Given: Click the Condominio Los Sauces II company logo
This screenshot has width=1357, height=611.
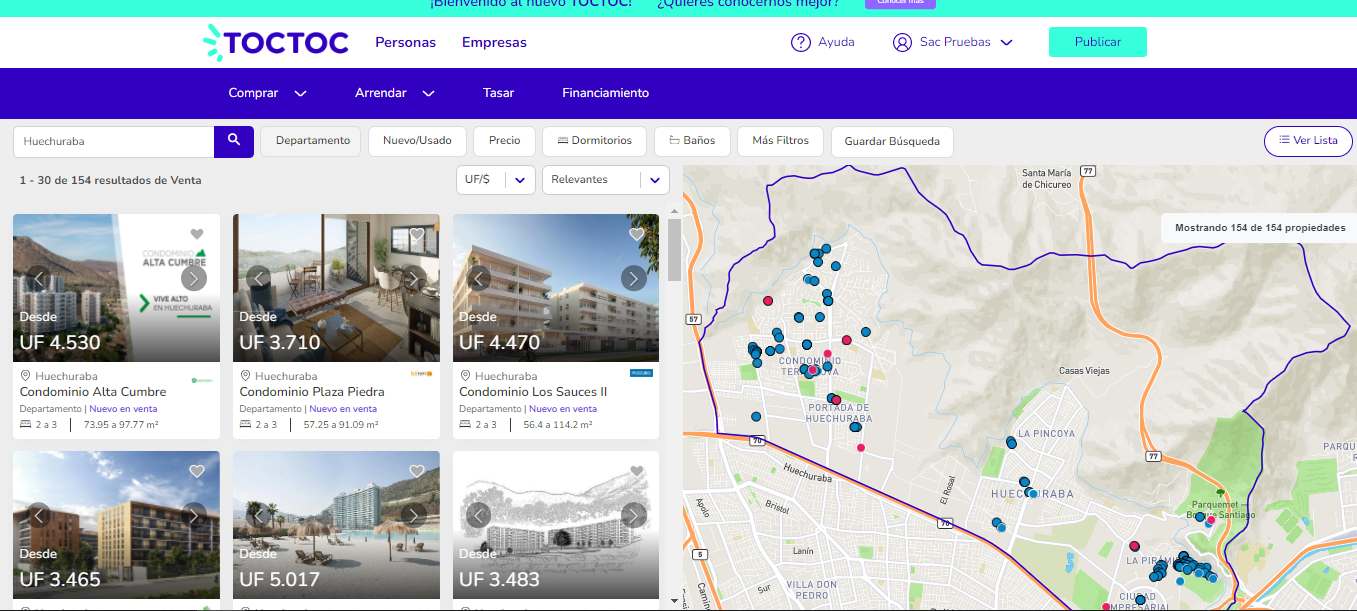Looking at the screenshot, I should tap(641, 373).
